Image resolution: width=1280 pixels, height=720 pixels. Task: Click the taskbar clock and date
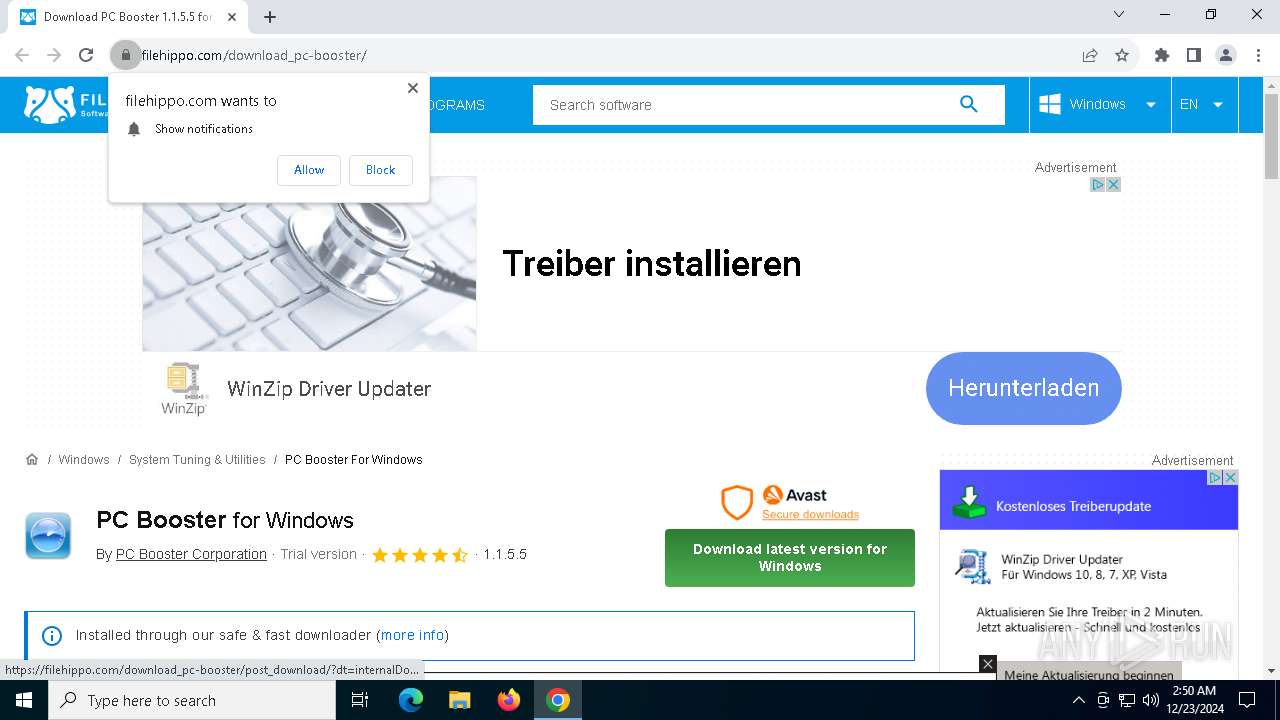(1194, 700)
